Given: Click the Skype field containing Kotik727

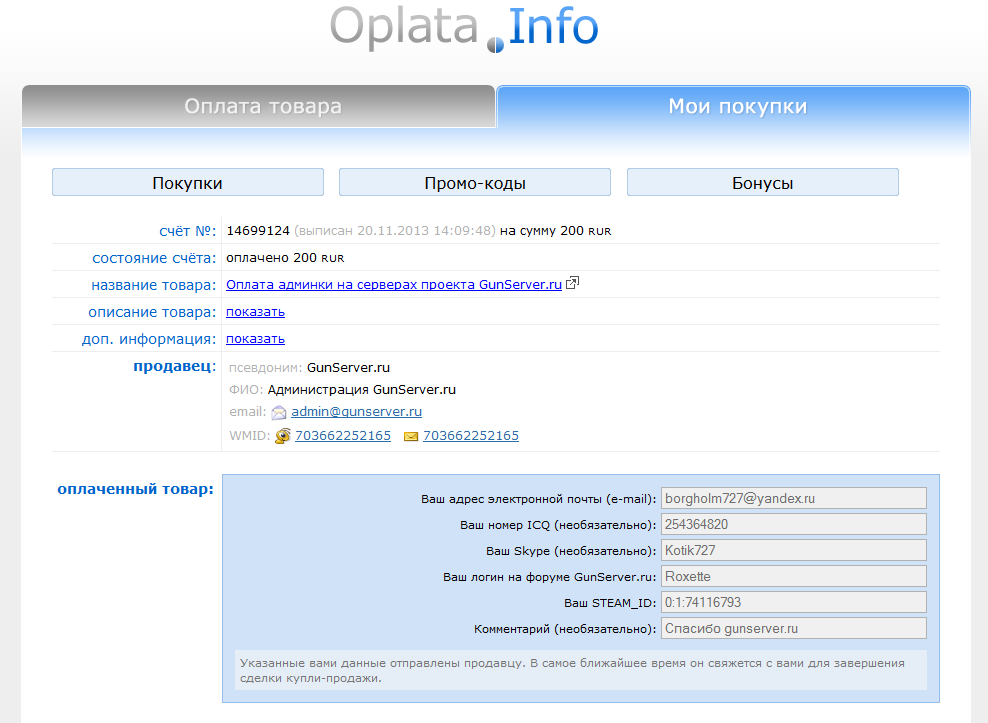Looking at the screenshot, I should [793, 550].
